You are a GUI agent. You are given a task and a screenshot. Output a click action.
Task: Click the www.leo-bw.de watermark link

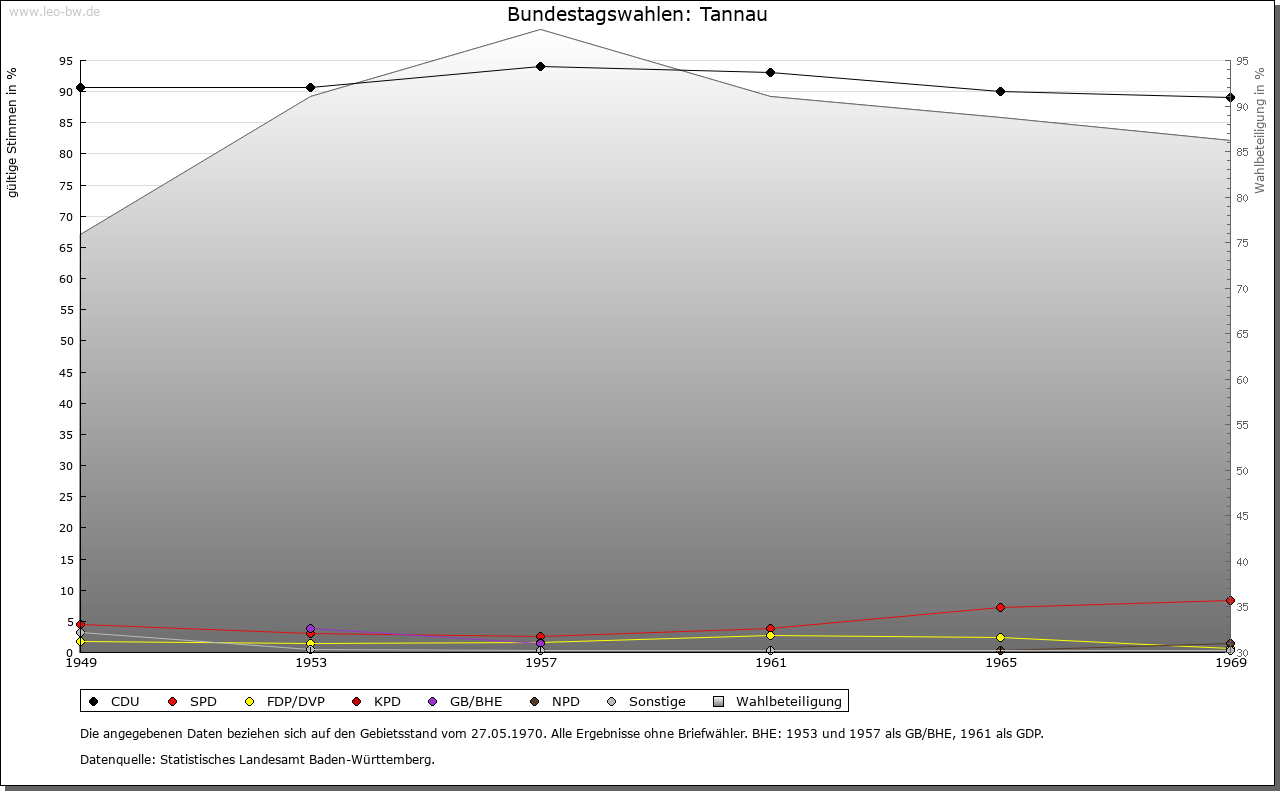pyautogui.click(x=54, y=12)
